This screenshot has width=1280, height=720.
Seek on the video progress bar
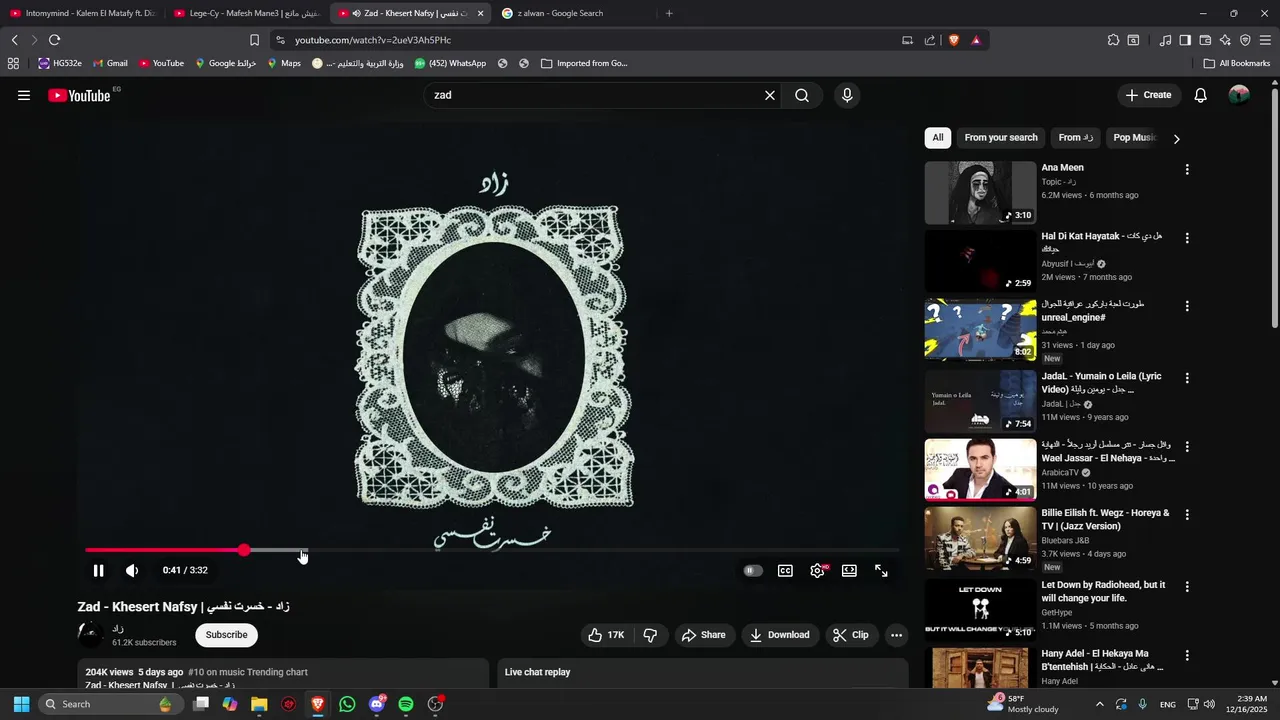tap(492, 550)
